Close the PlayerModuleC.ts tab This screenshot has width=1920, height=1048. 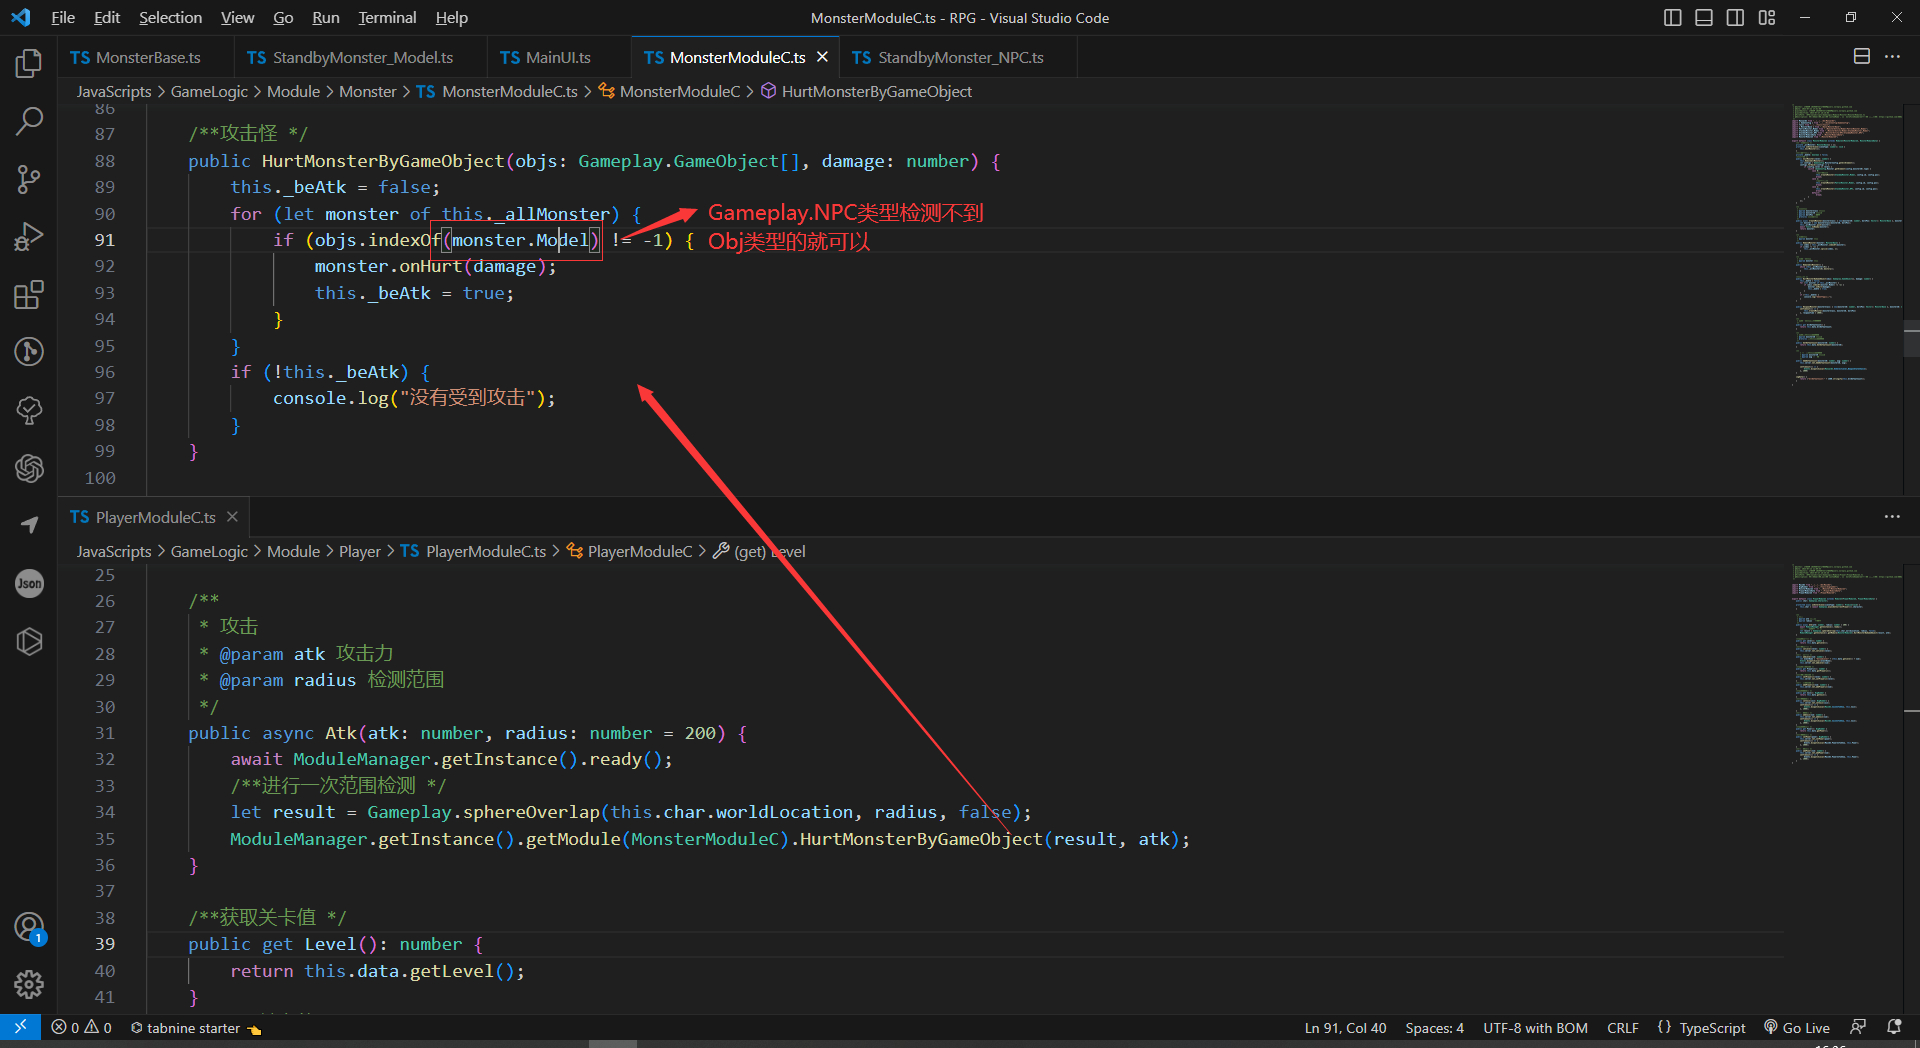(232, 517)
